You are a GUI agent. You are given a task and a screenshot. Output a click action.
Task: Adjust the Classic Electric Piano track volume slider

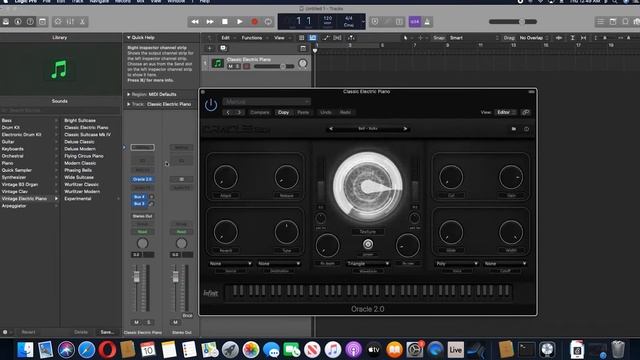point(274,66)
